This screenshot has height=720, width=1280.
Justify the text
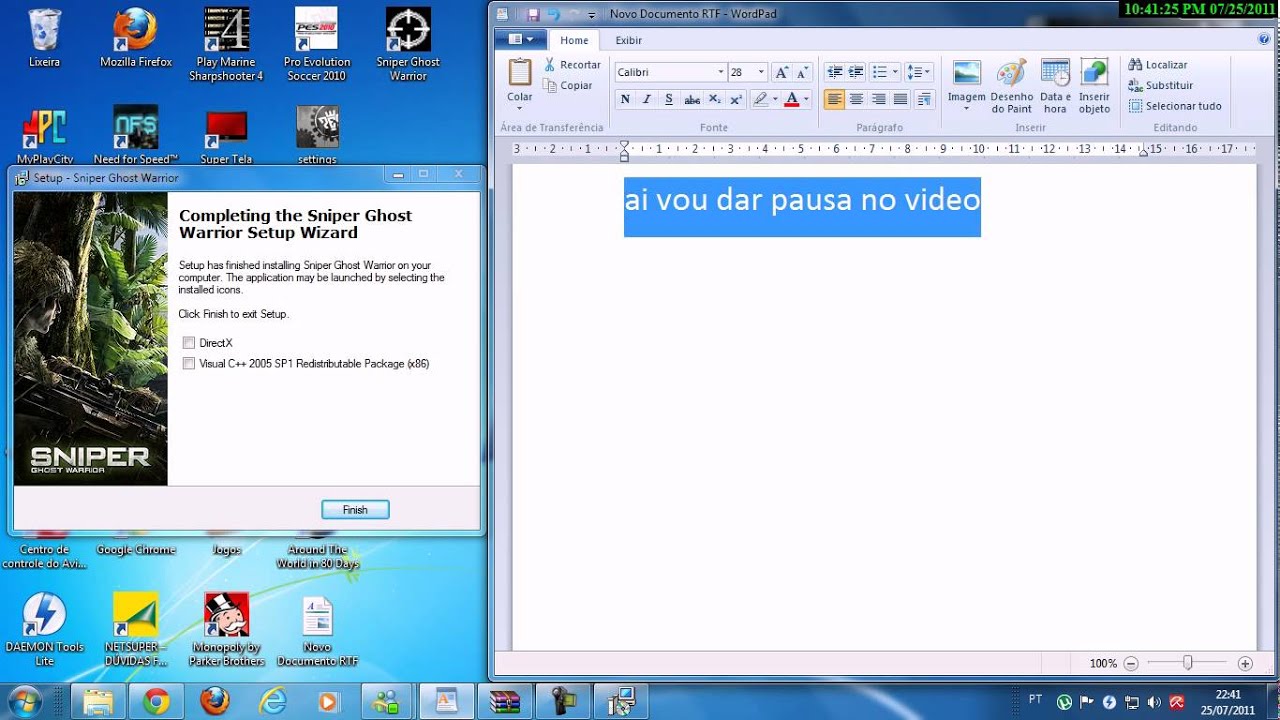tap(900, 99)
